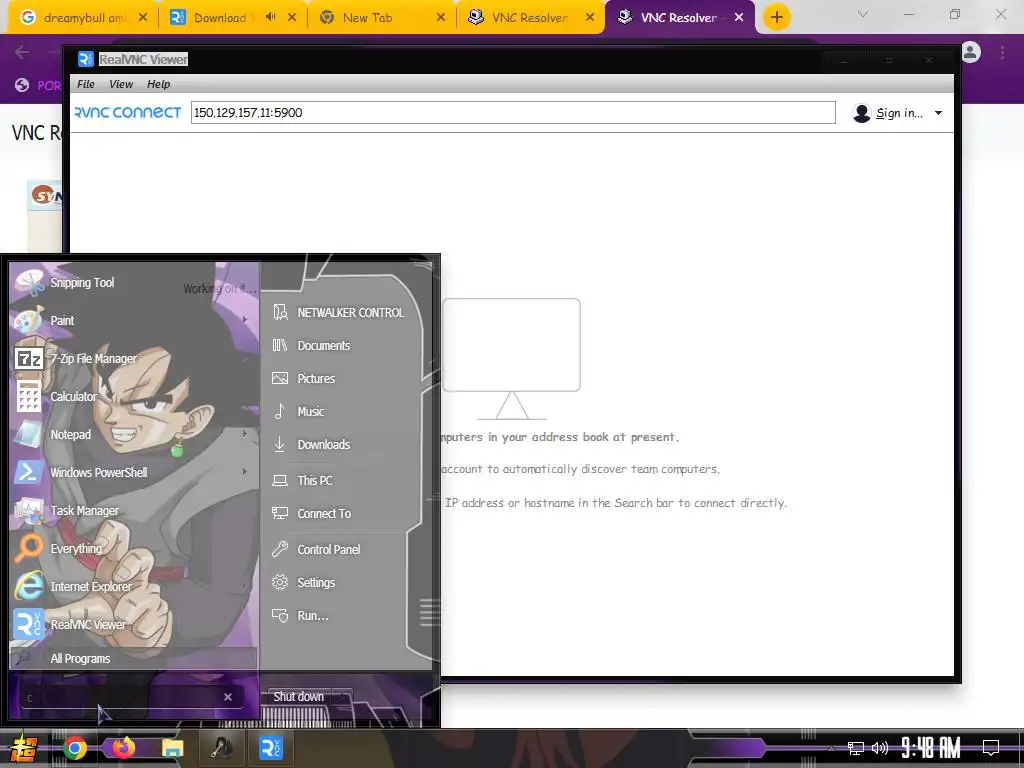The width and height of the screenshot is (1024, 768).
Task: Switch to the first VNC Resolver tab
Action: tap(530, 18)
